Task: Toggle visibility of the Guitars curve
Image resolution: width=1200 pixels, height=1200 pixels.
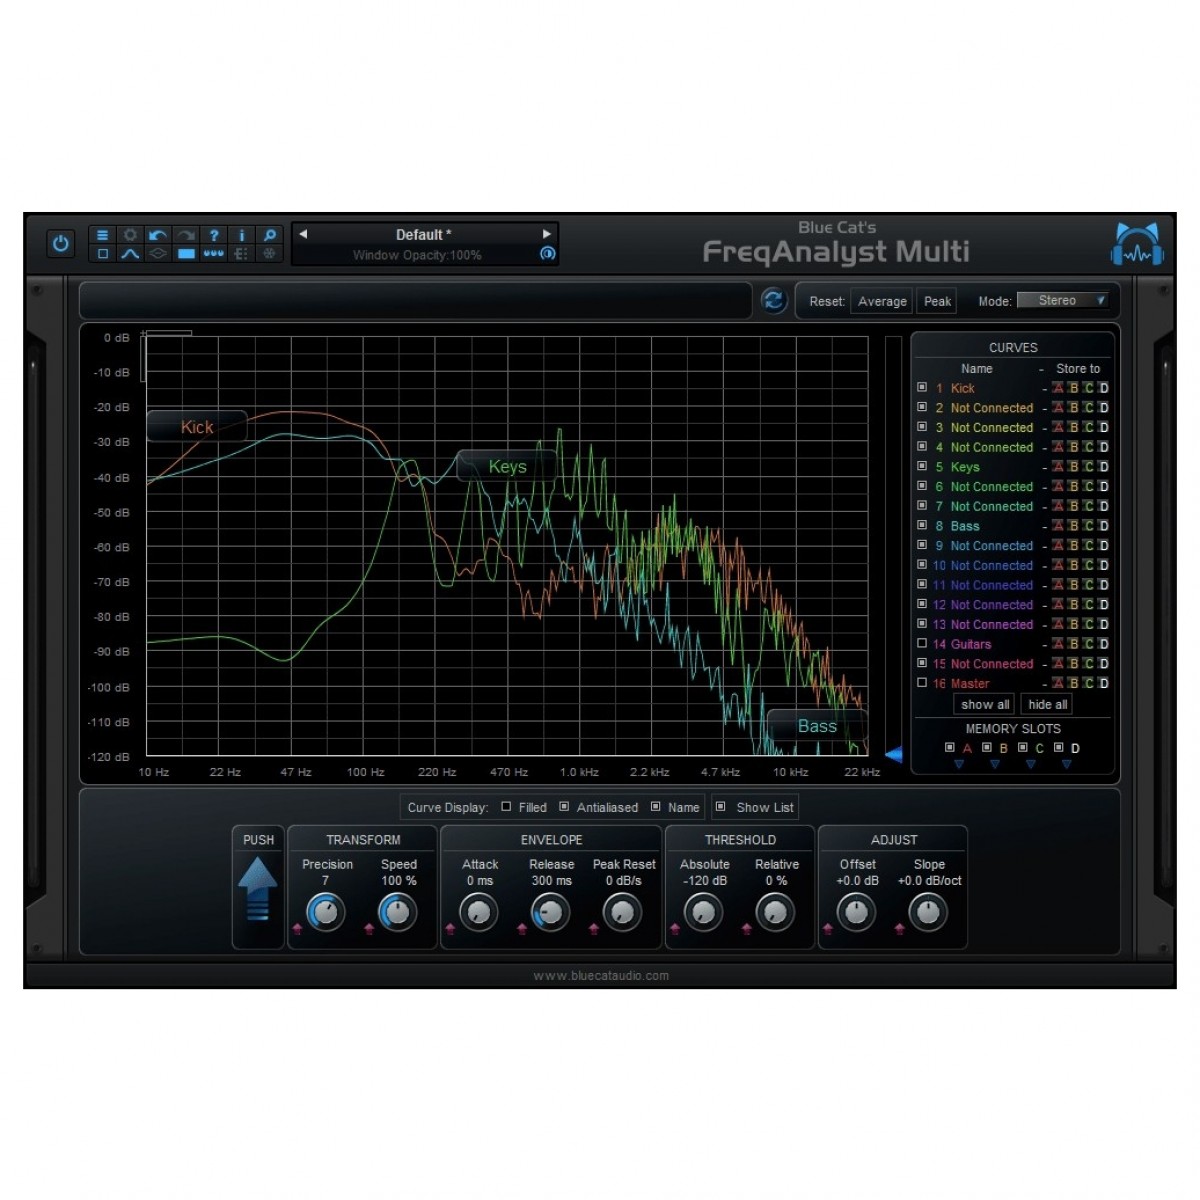Action: click(x=922, y=644)
